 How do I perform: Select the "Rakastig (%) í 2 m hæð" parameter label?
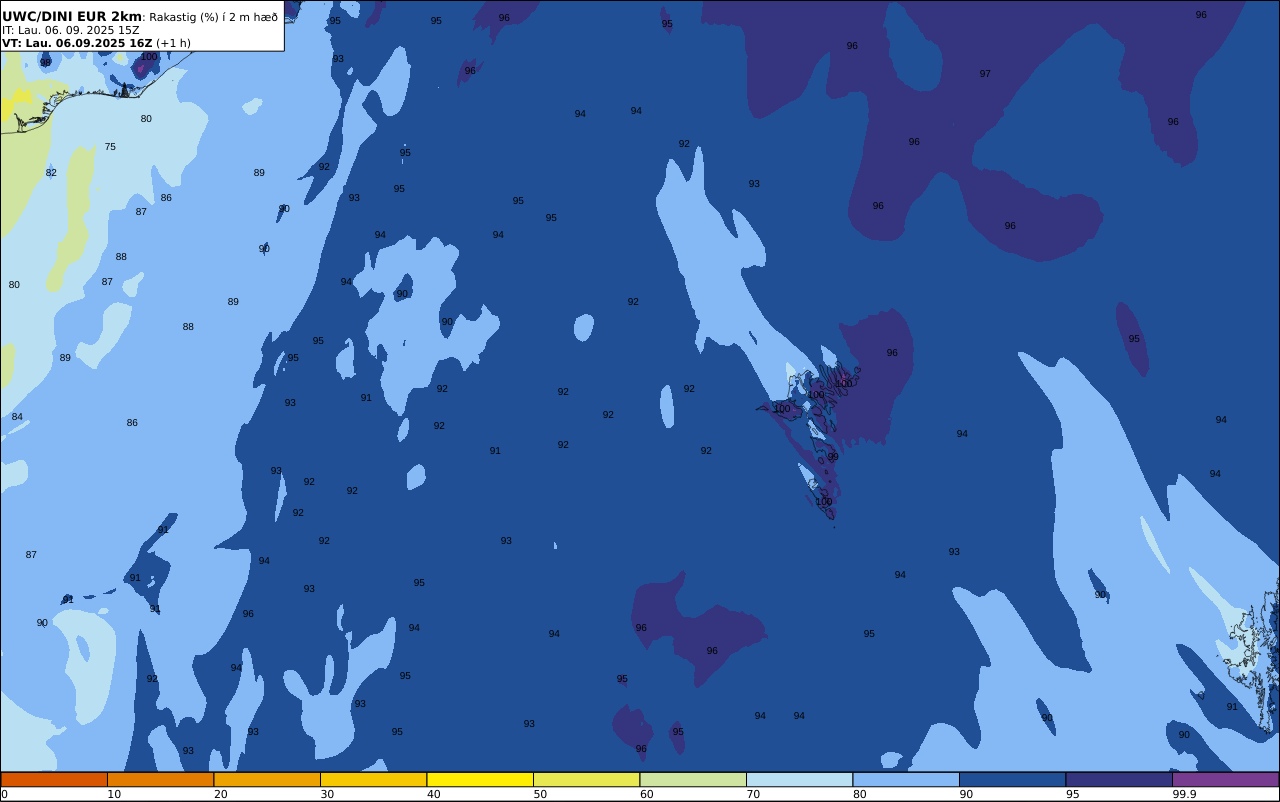point(214,17)
